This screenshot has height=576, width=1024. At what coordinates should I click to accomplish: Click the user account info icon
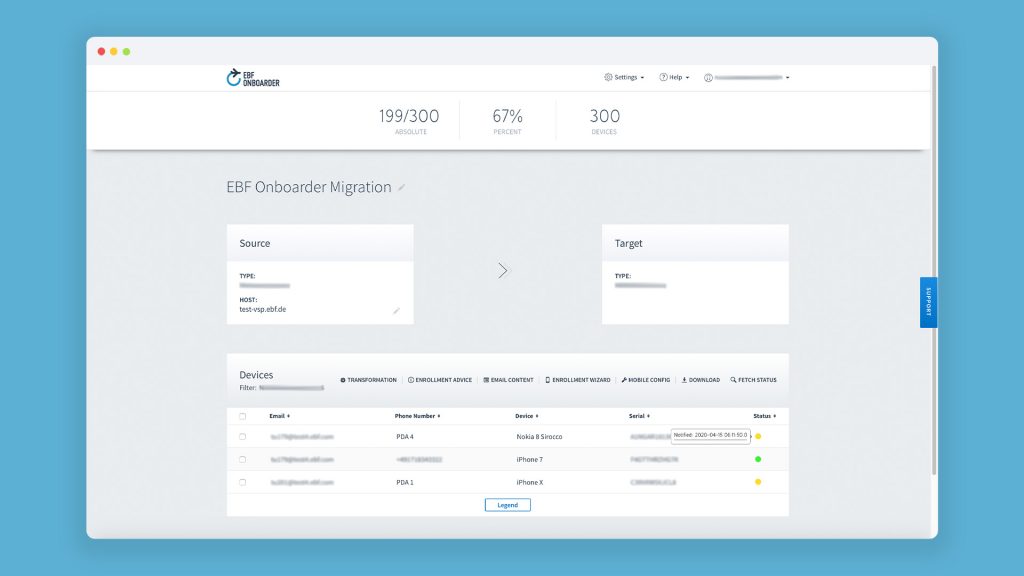tap(708, 78)
